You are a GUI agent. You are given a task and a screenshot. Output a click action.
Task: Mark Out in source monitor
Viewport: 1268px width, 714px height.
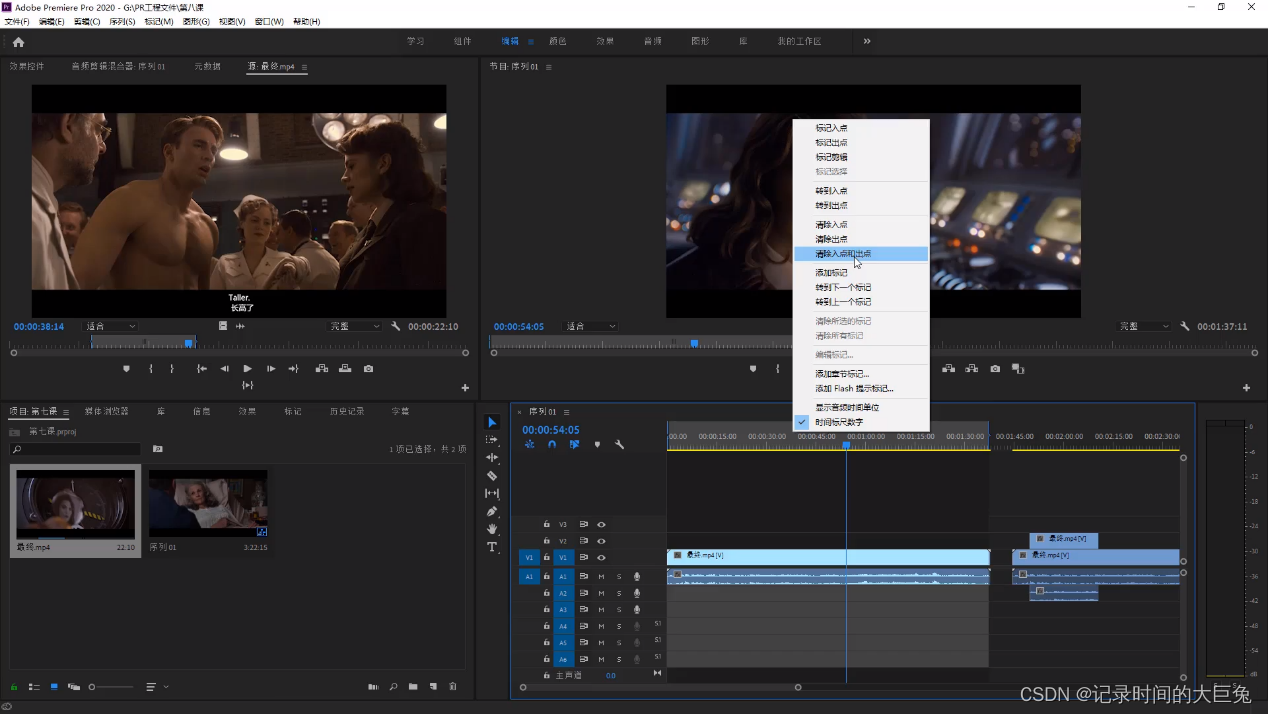tap(172, 369)
